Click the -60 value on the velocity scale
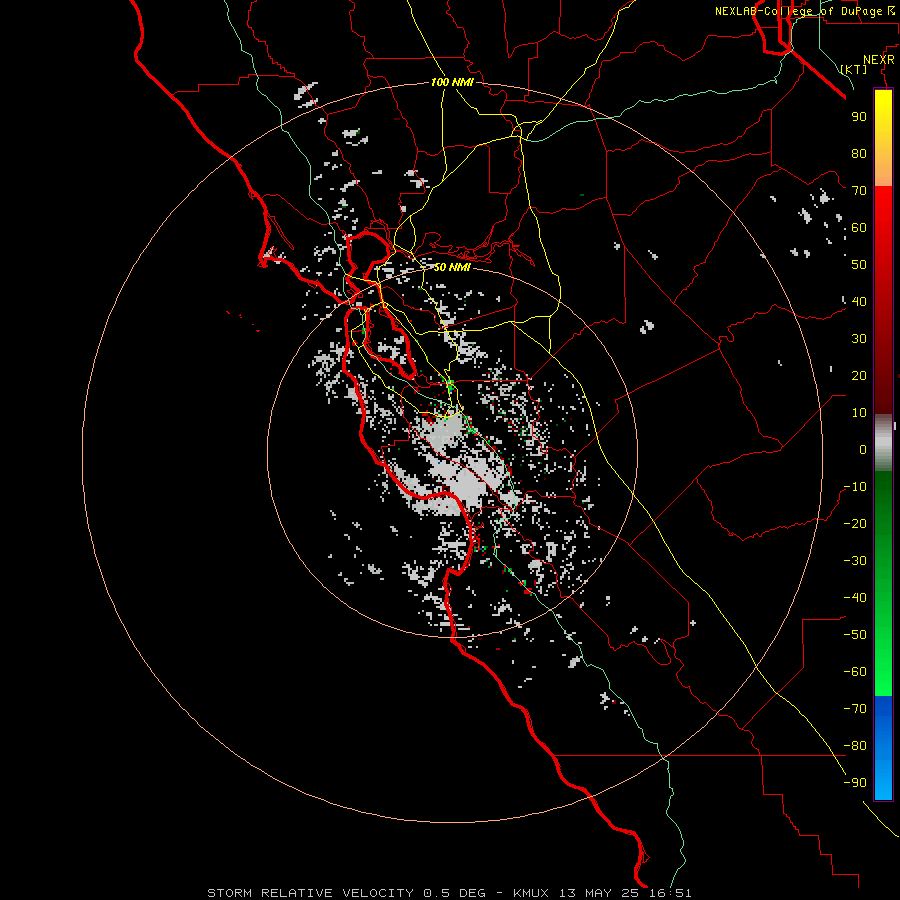 click(855, 672)
